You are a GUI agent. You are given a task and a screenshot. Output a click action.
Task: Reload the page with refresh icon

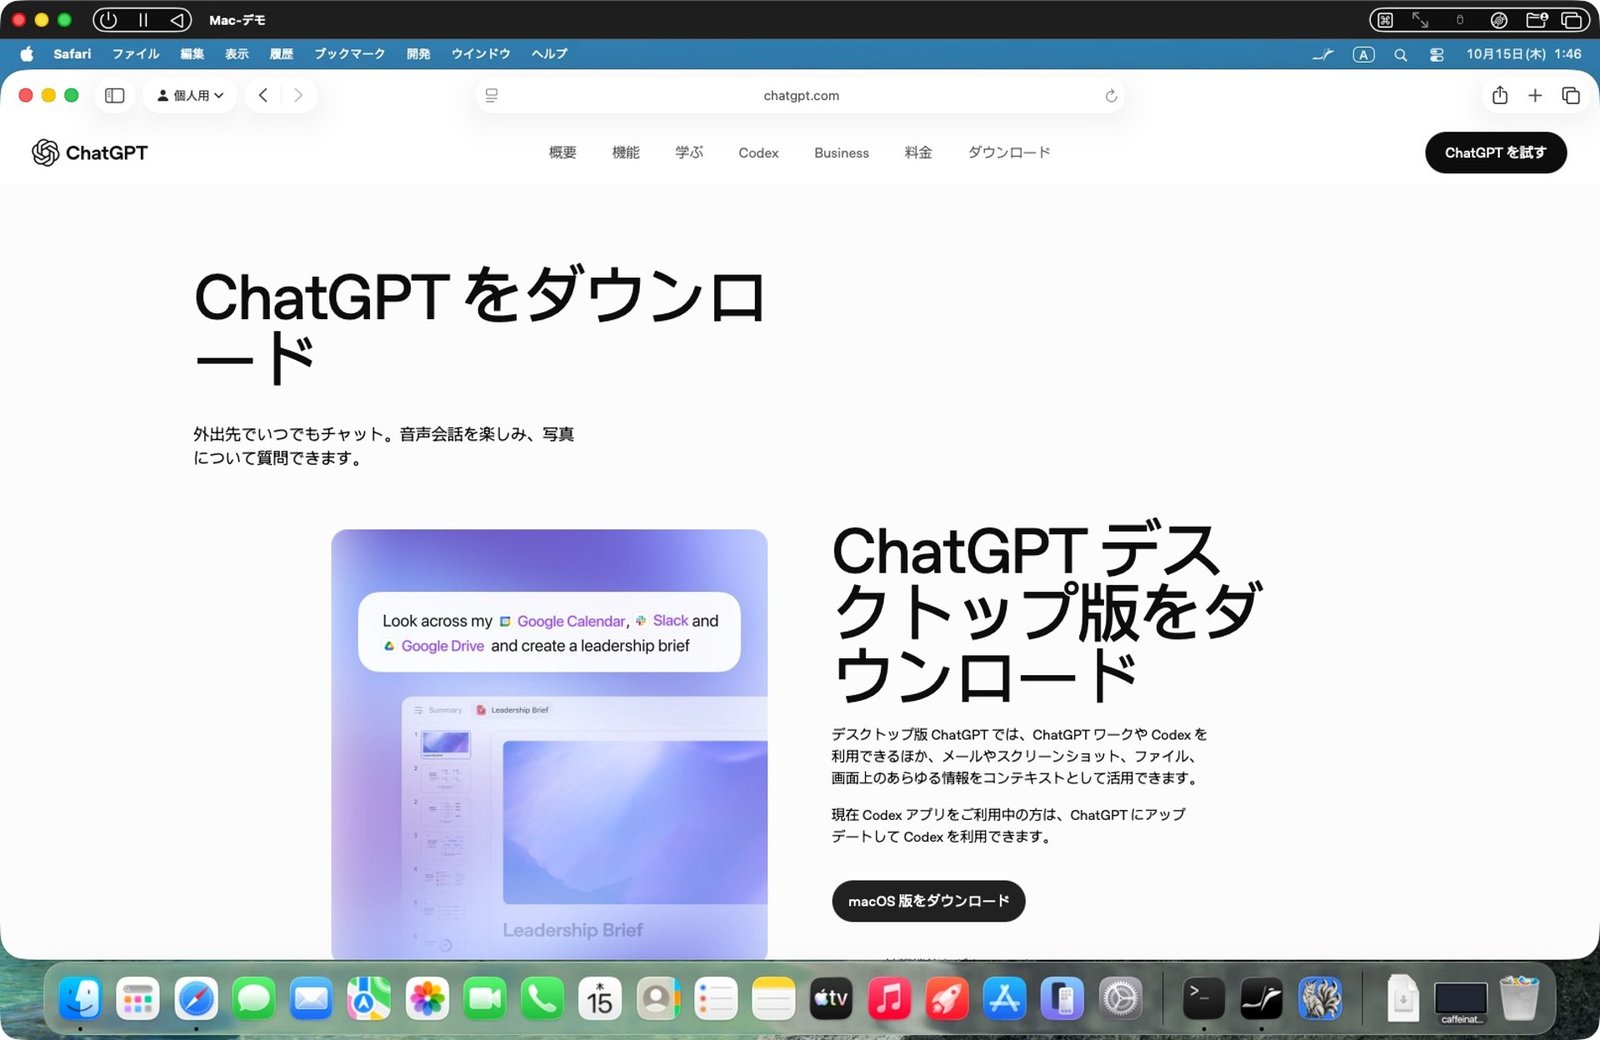[x=1110, y=96]
